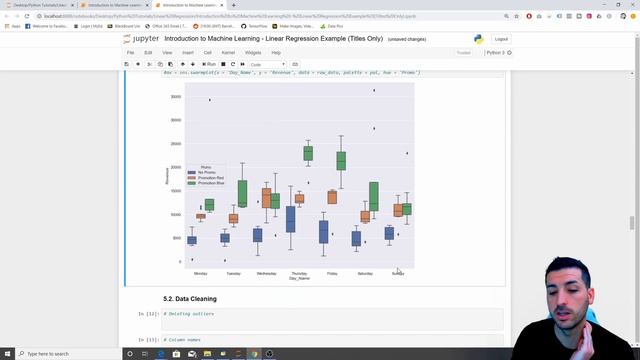Open the command palette keyboard icon
Screen dimensions: 640x360
tap(295, 64)
